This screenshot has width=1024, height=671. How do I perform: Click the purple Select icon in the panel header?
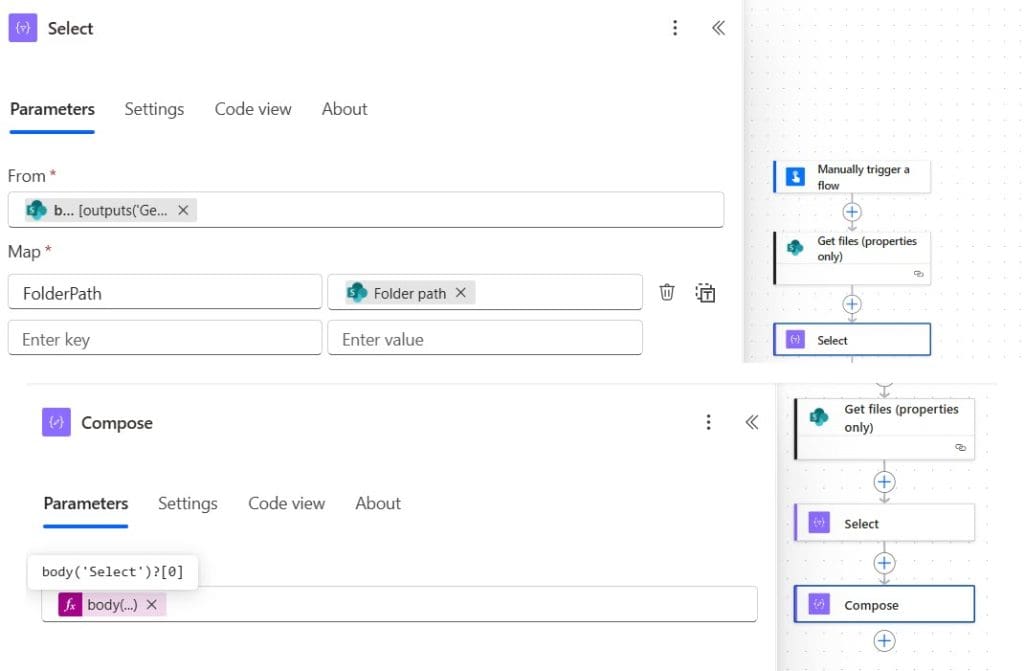[23, 27]
